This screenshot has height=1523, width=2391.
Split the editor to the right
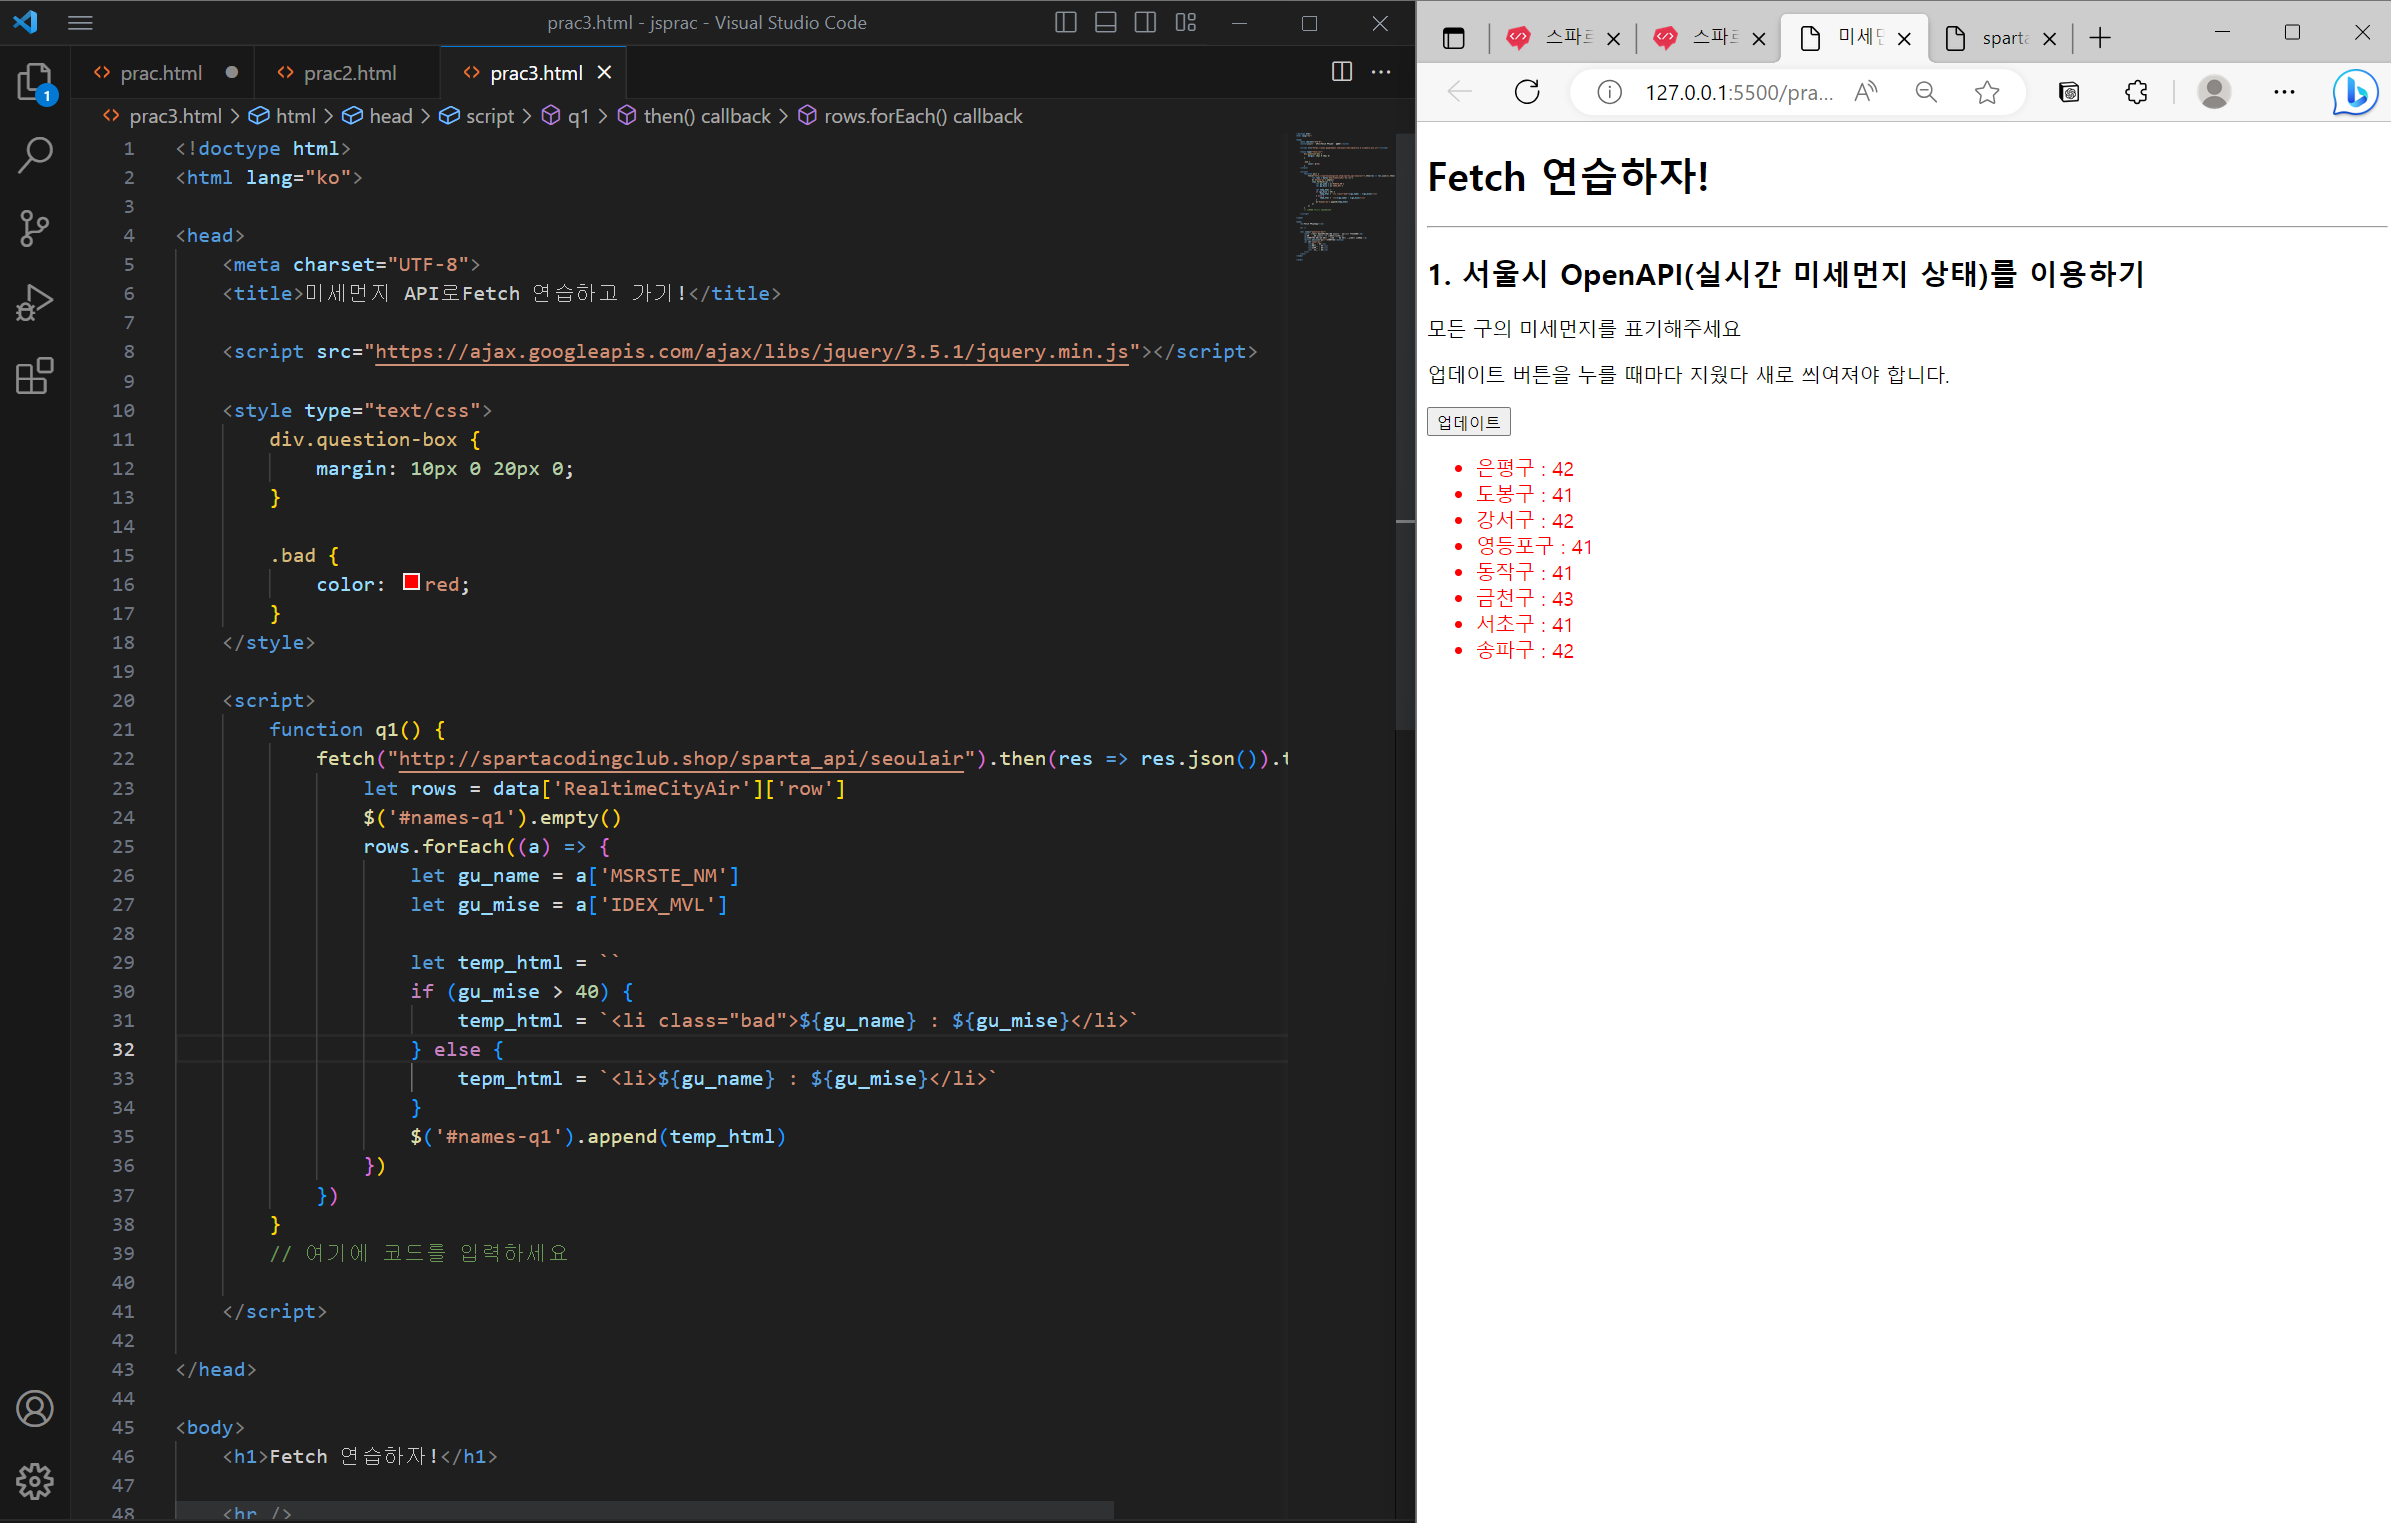point(1342,72)
